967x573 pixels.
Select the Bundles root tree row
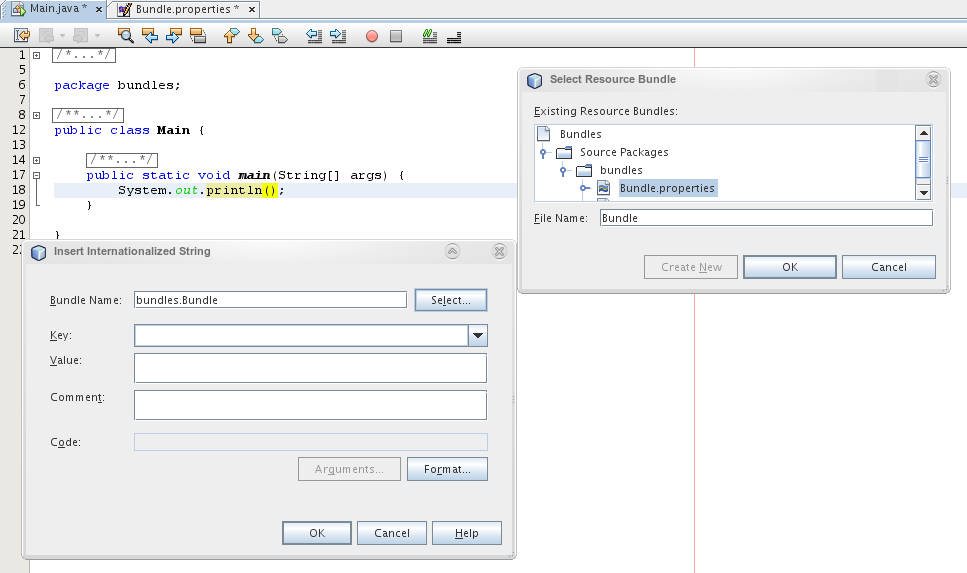(x=580, y=134)
